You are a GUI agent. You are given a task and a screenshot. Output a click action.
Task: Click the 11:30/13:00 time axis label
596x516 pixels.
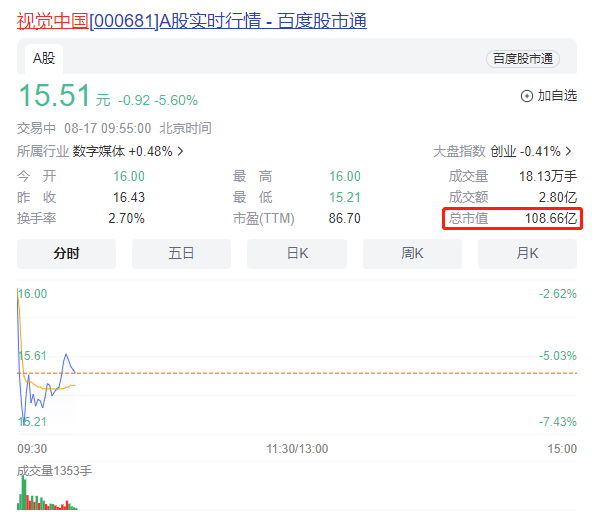pyautogui.click(x=297, y=449)
